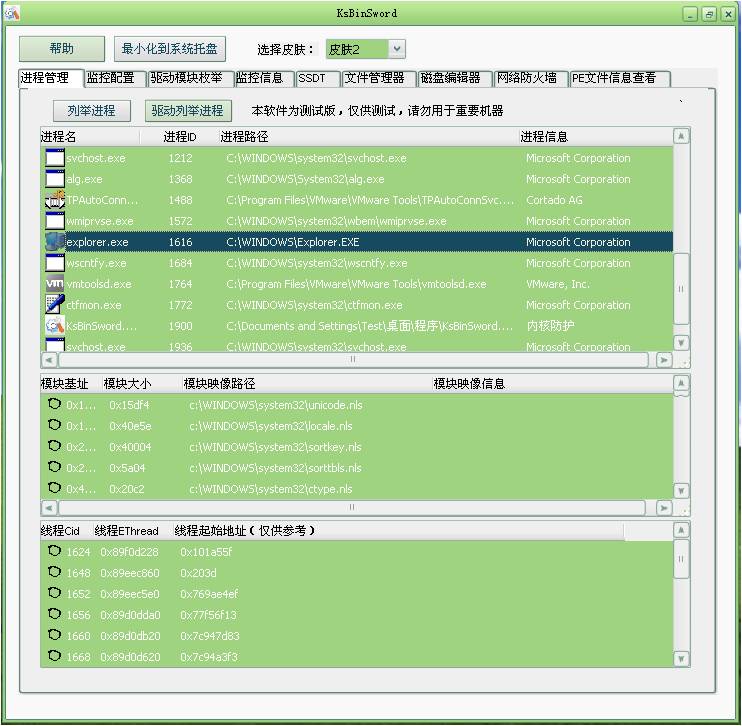Select the explorer.exe process path text
742x726 pixels.
292,242
